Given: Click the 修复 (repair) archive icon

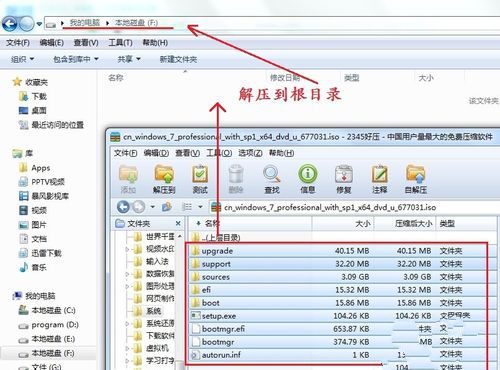Looking at the screenshot, I should point(344,179).
